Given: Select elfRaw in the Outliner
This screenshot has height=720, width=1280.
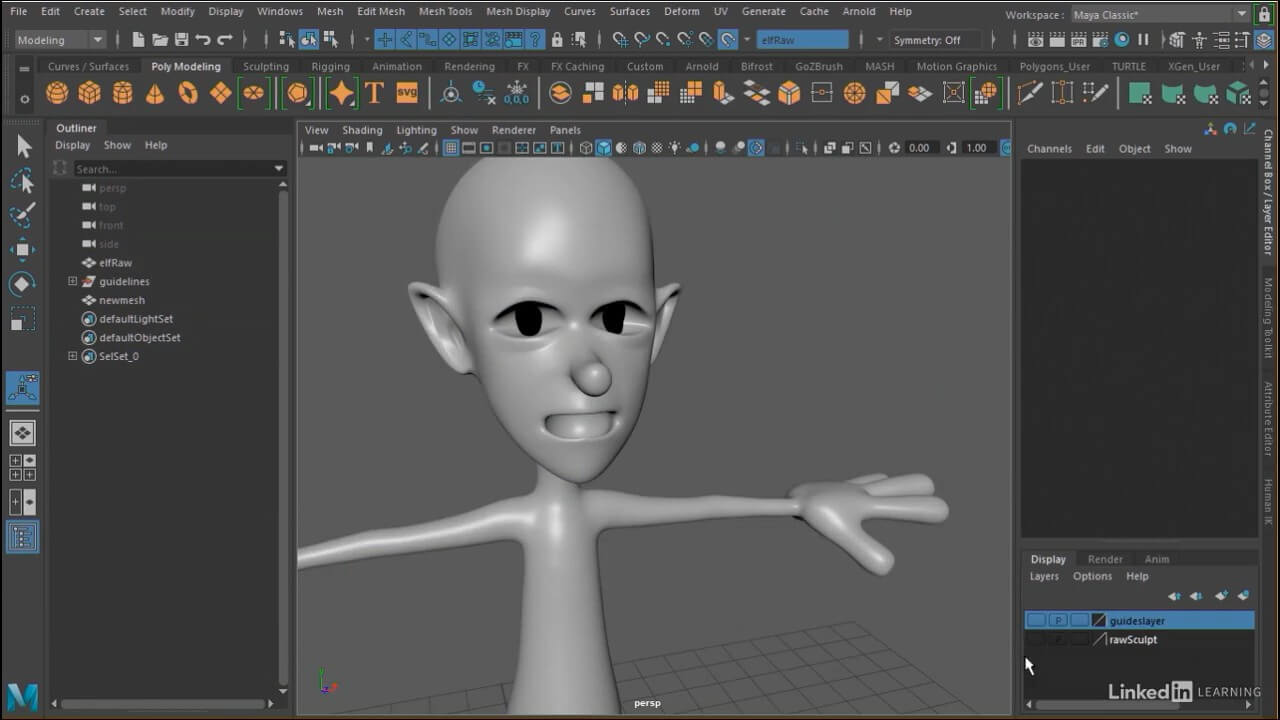Looking at the screenshot, I should point(115,263).
